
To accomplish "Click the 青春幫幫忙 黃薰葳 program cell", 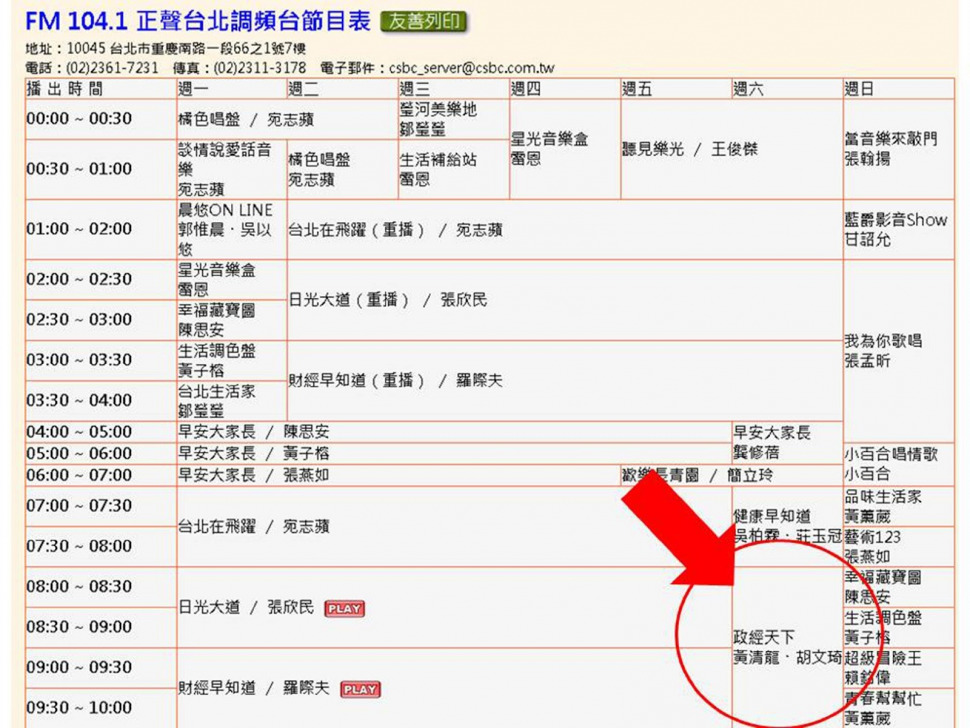I will (899, 708).
